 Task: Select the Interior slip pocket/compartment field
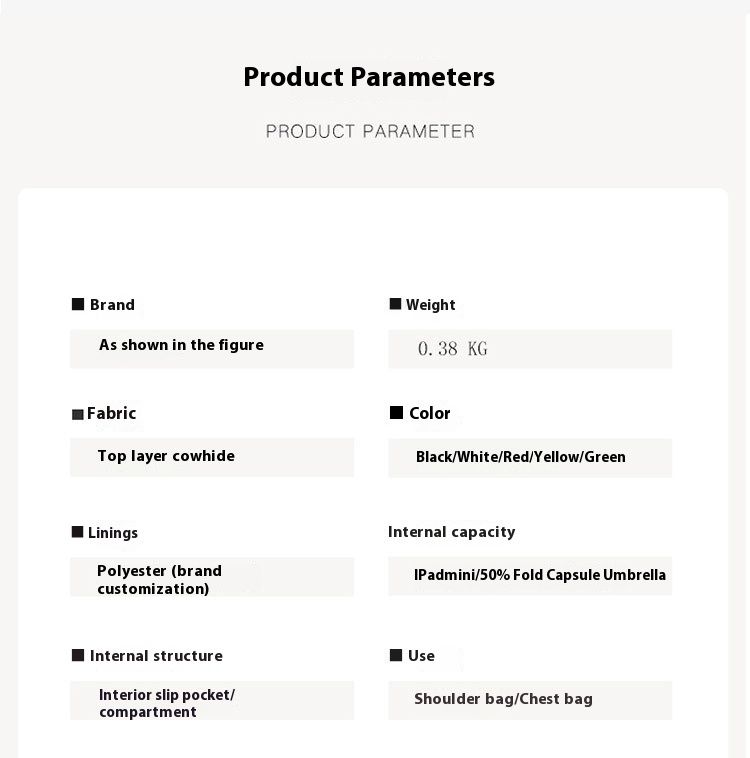tap(211, 701)
